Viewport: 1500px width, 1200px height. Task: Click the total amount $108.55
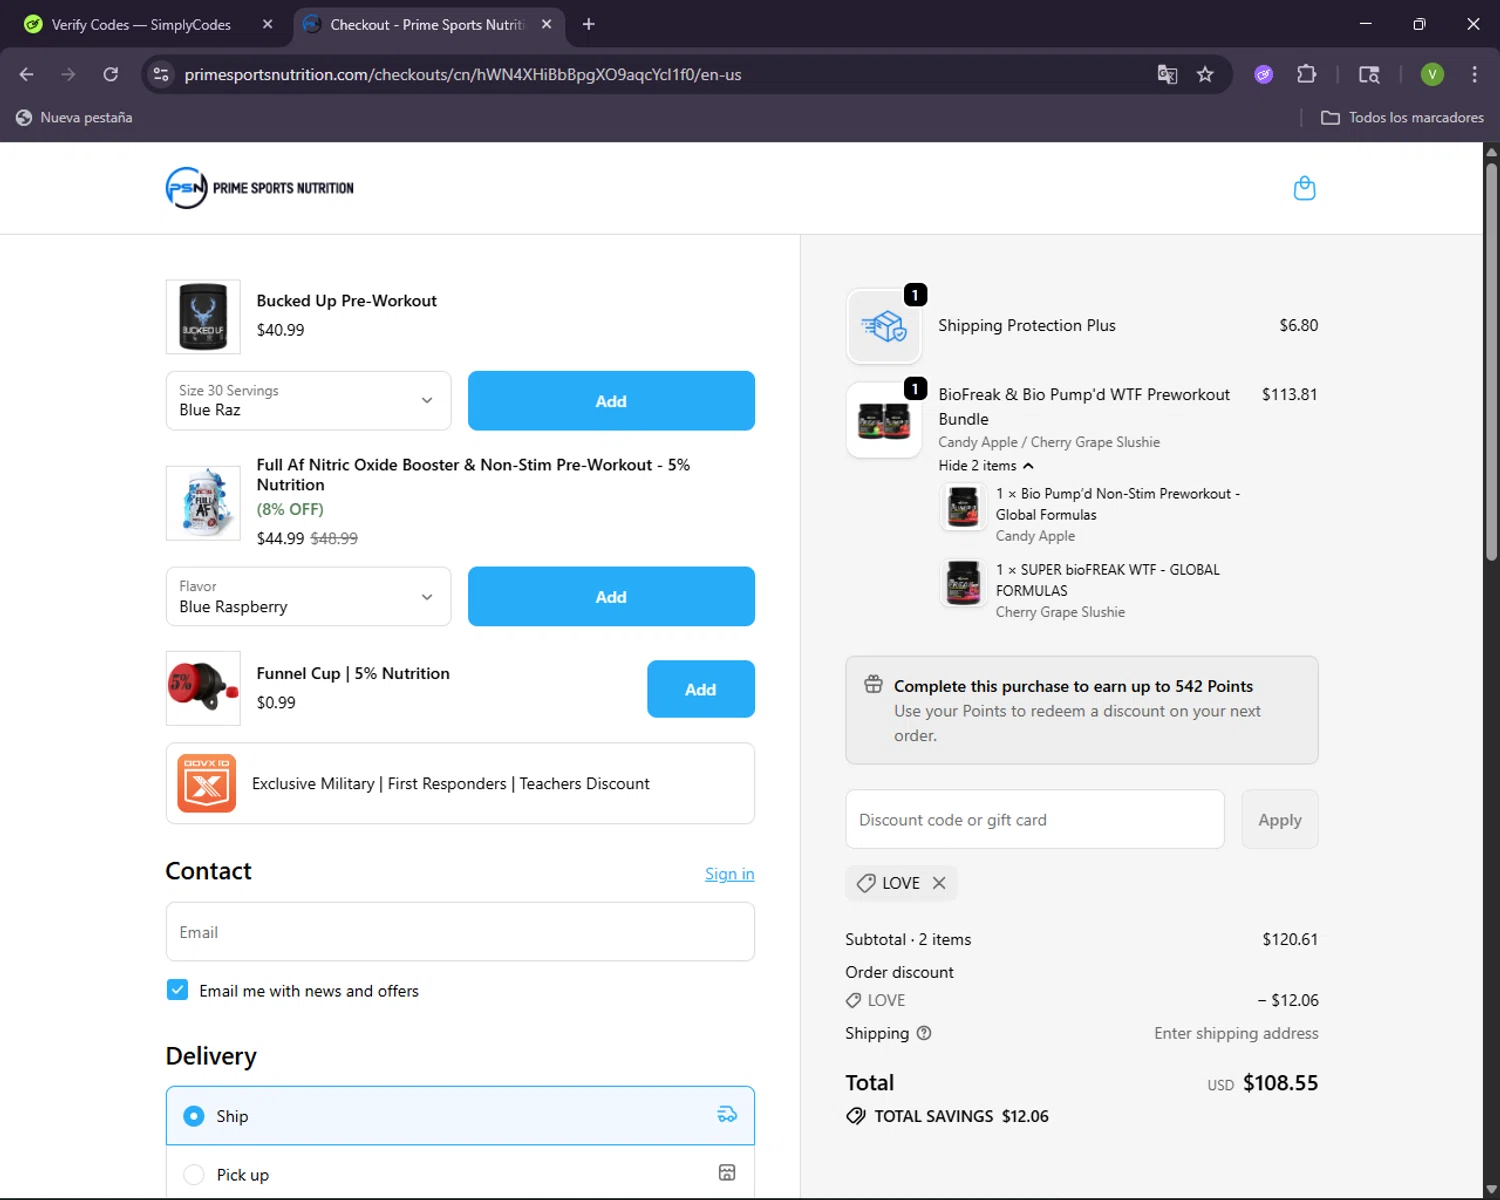[1280, 1083]
